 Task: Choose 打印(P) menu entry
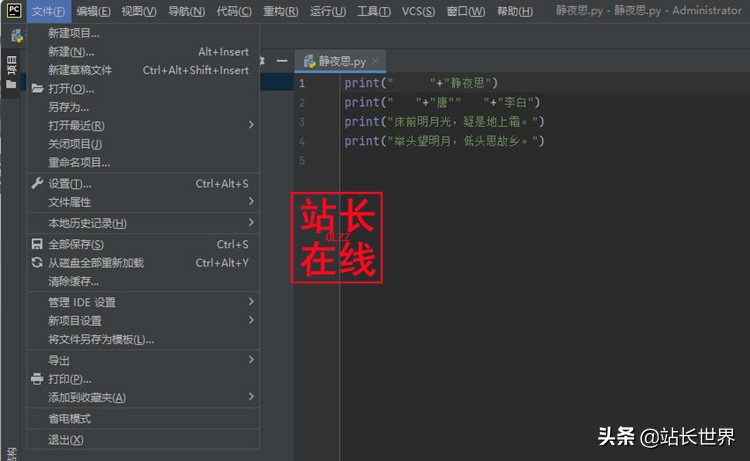pyautogui.click(x=143, y=379)
